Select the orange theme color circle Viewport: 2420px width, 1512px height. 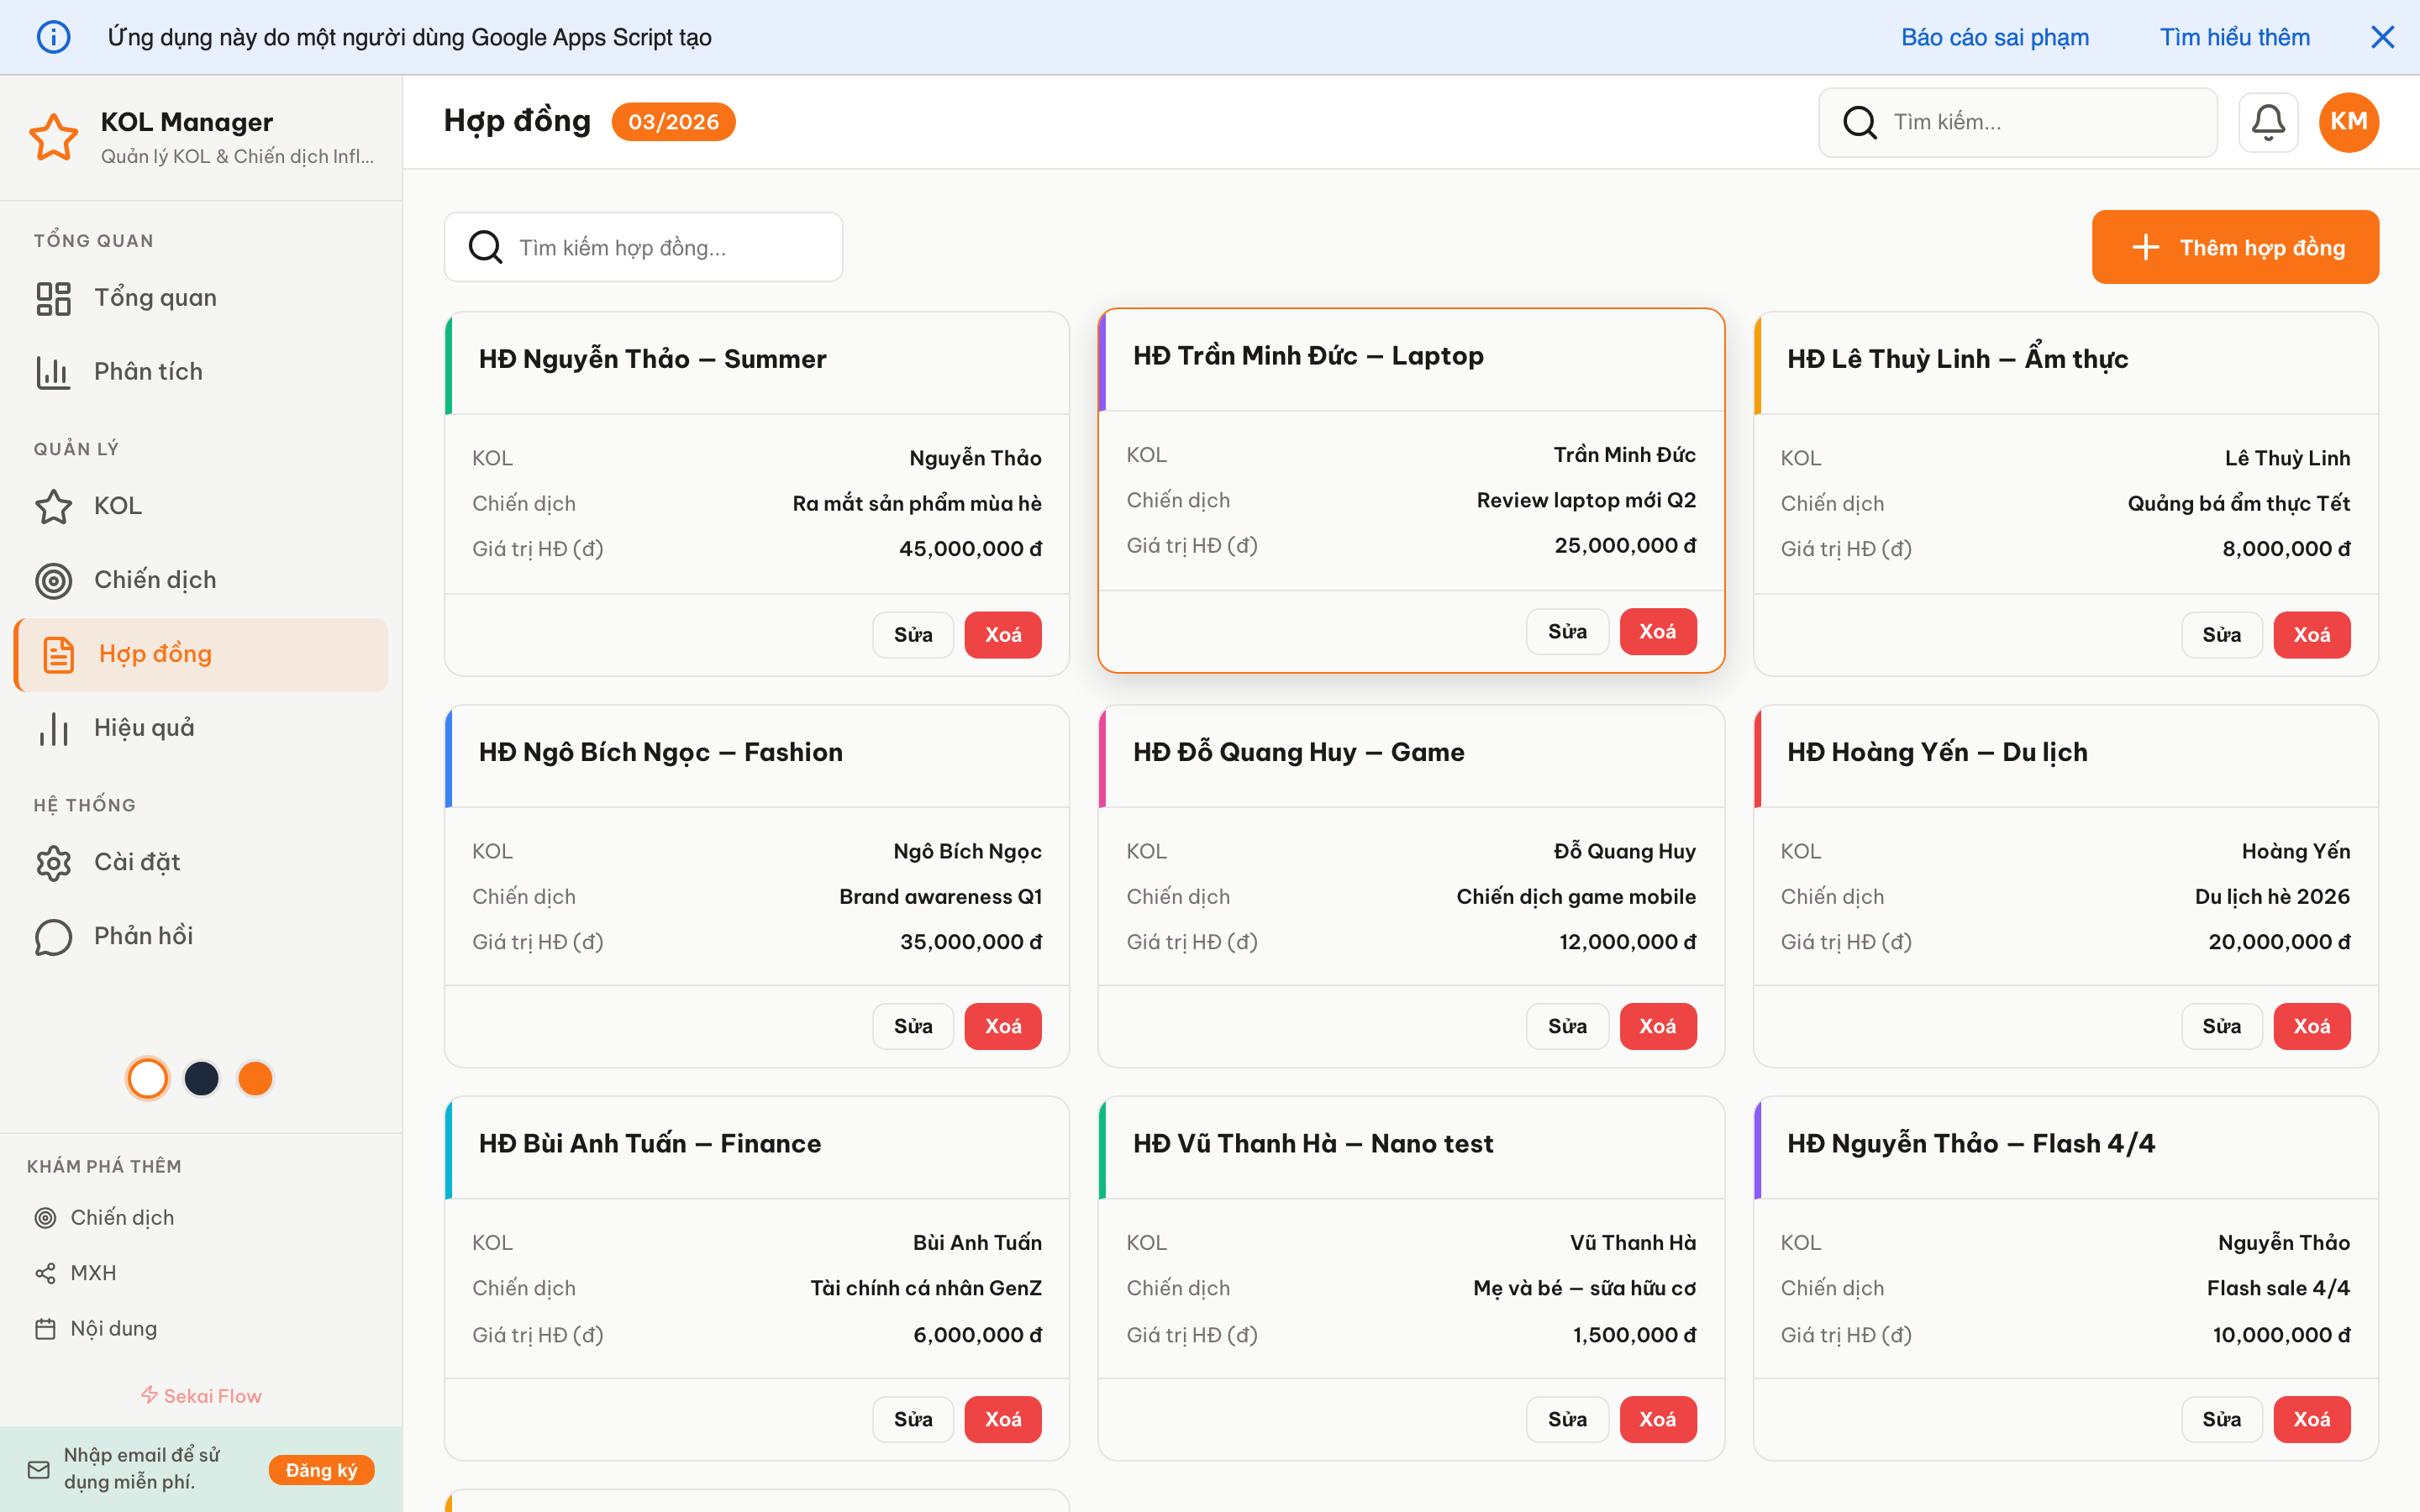coord(255,1078)
